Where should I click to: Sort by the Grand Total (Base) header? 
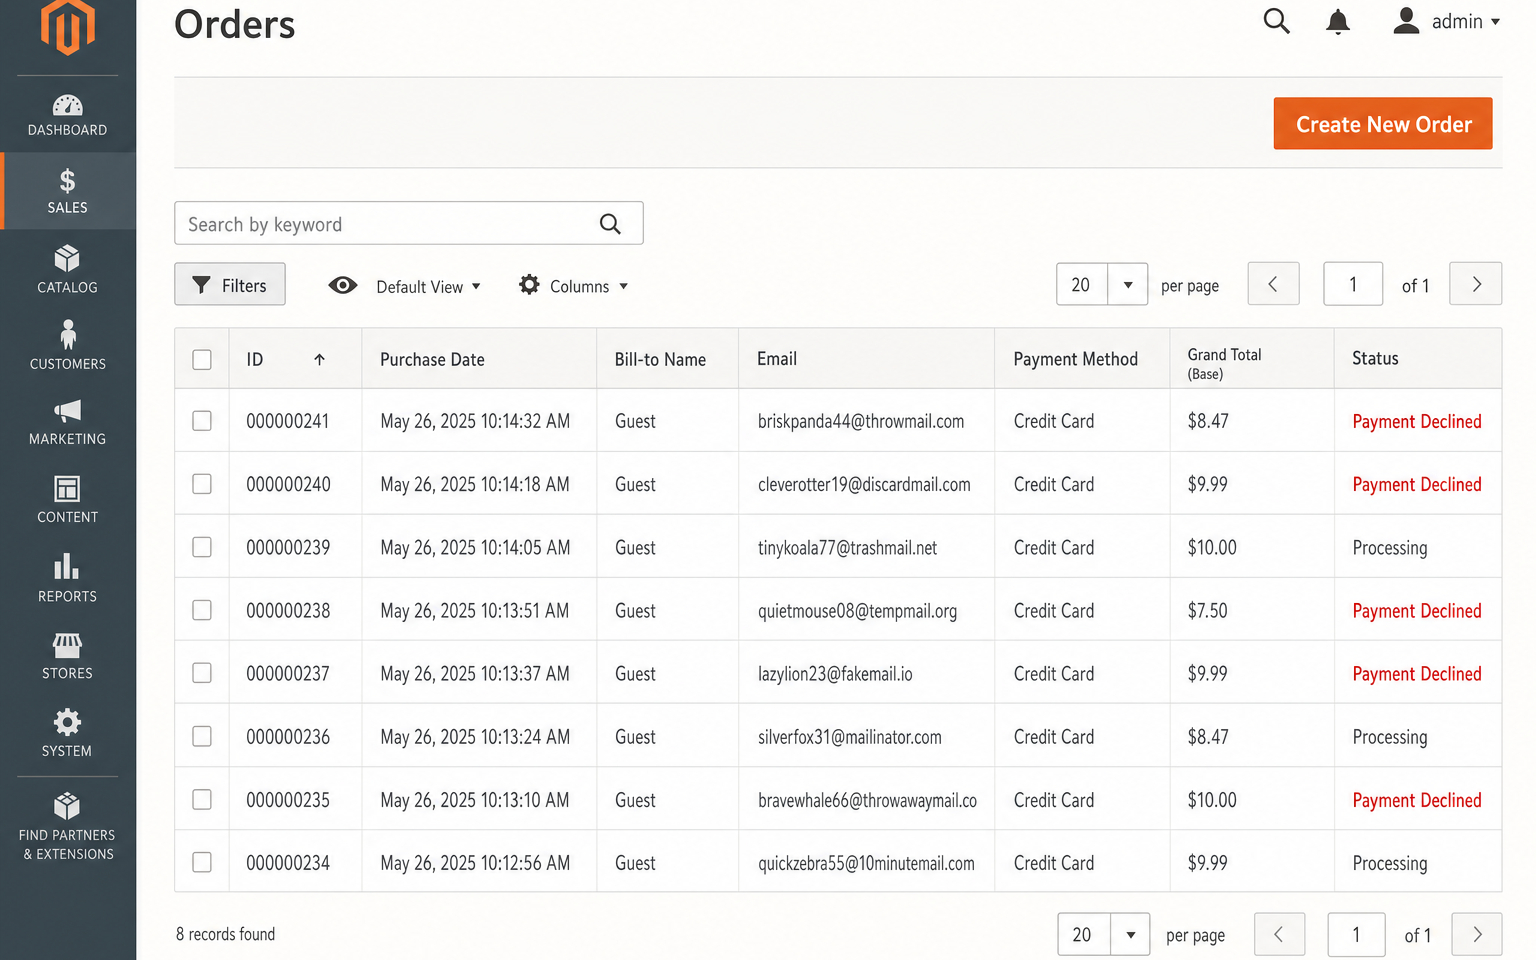tap(1224, 364)
